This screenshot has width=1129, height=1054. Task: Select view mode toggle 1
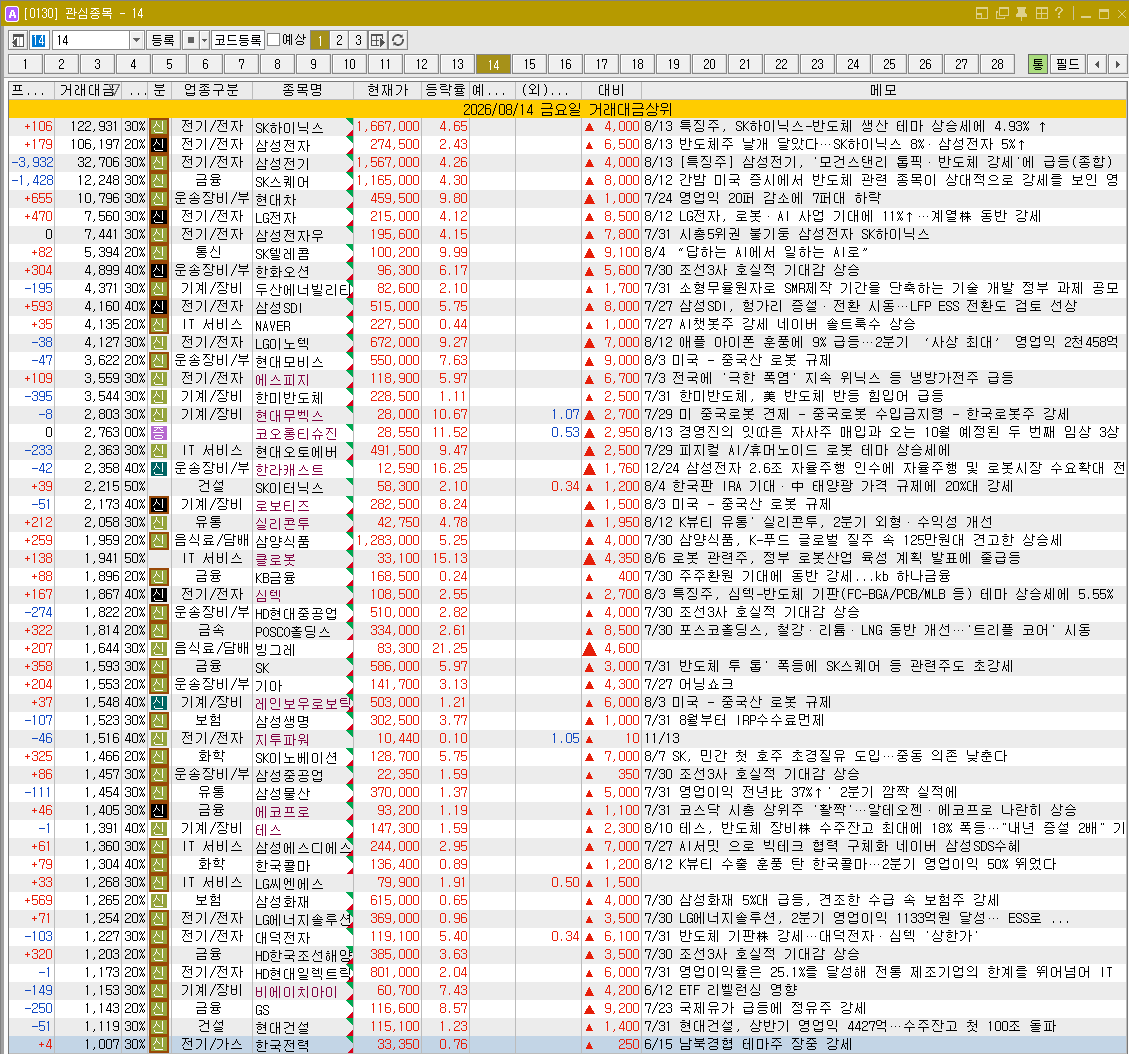pyautogui.click(x=320, y=40)
